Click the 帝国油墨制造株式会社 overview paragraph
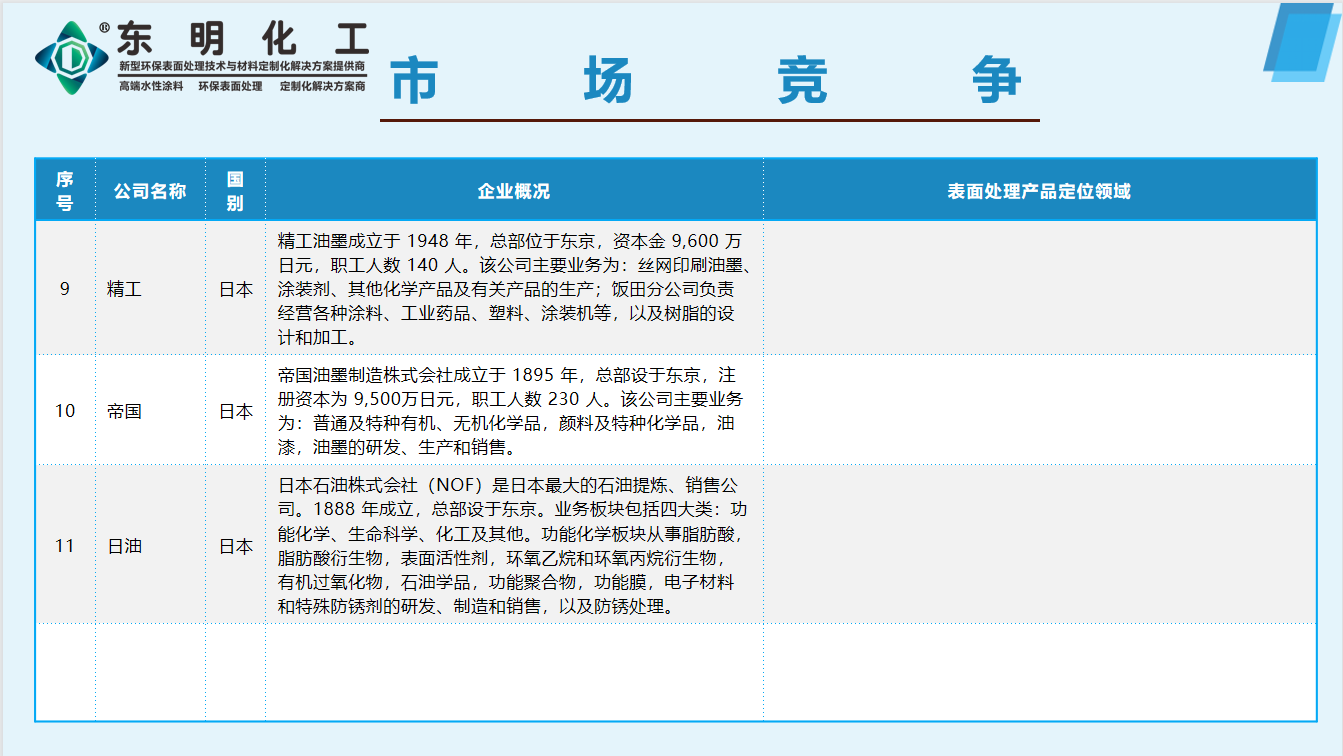1343x756 pixels. pos(510,410)
